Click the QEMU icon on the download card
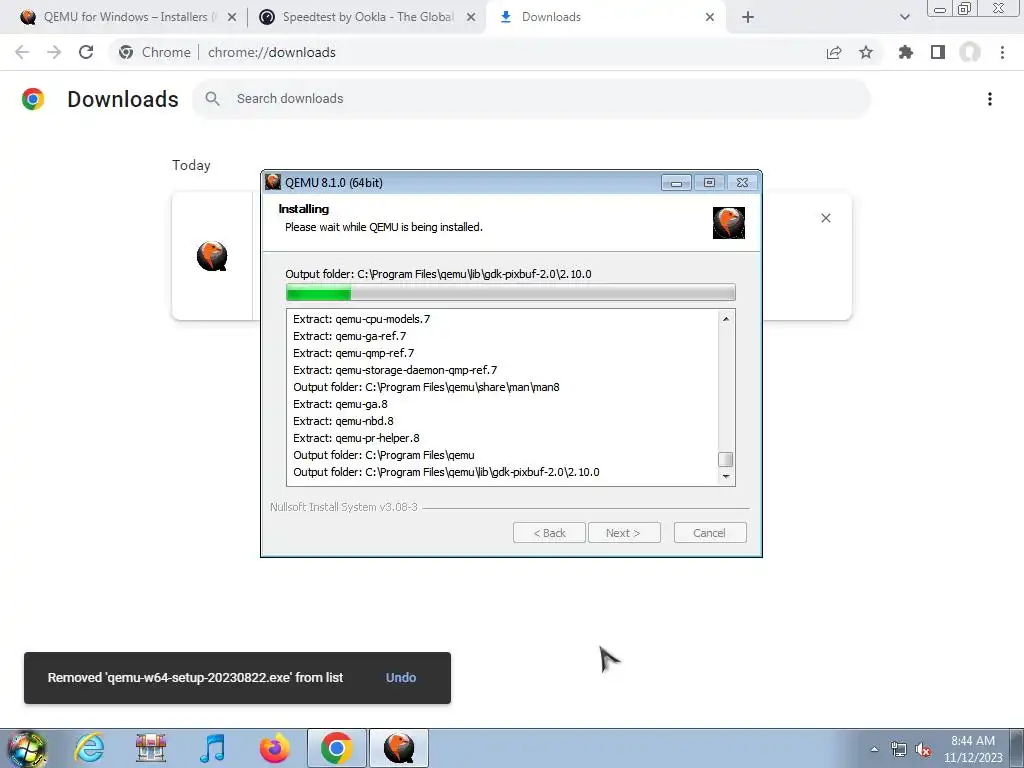 [212, 255]
